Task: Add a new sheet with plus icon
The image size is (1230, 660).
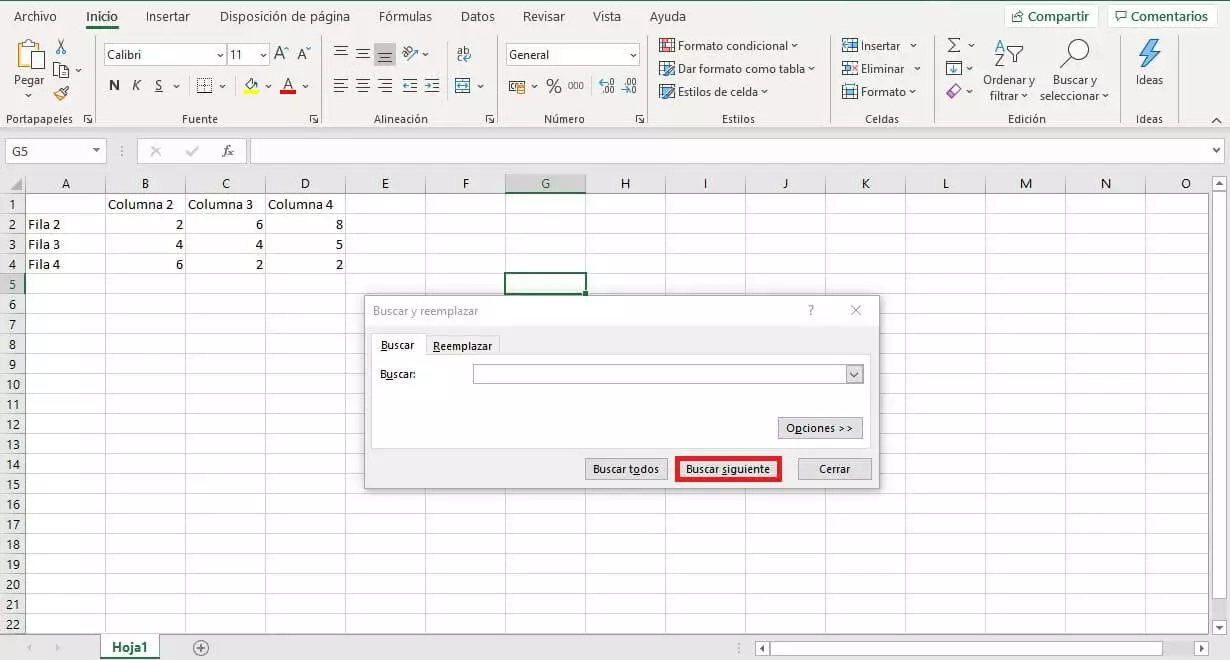Action: (x=201, y=648)
